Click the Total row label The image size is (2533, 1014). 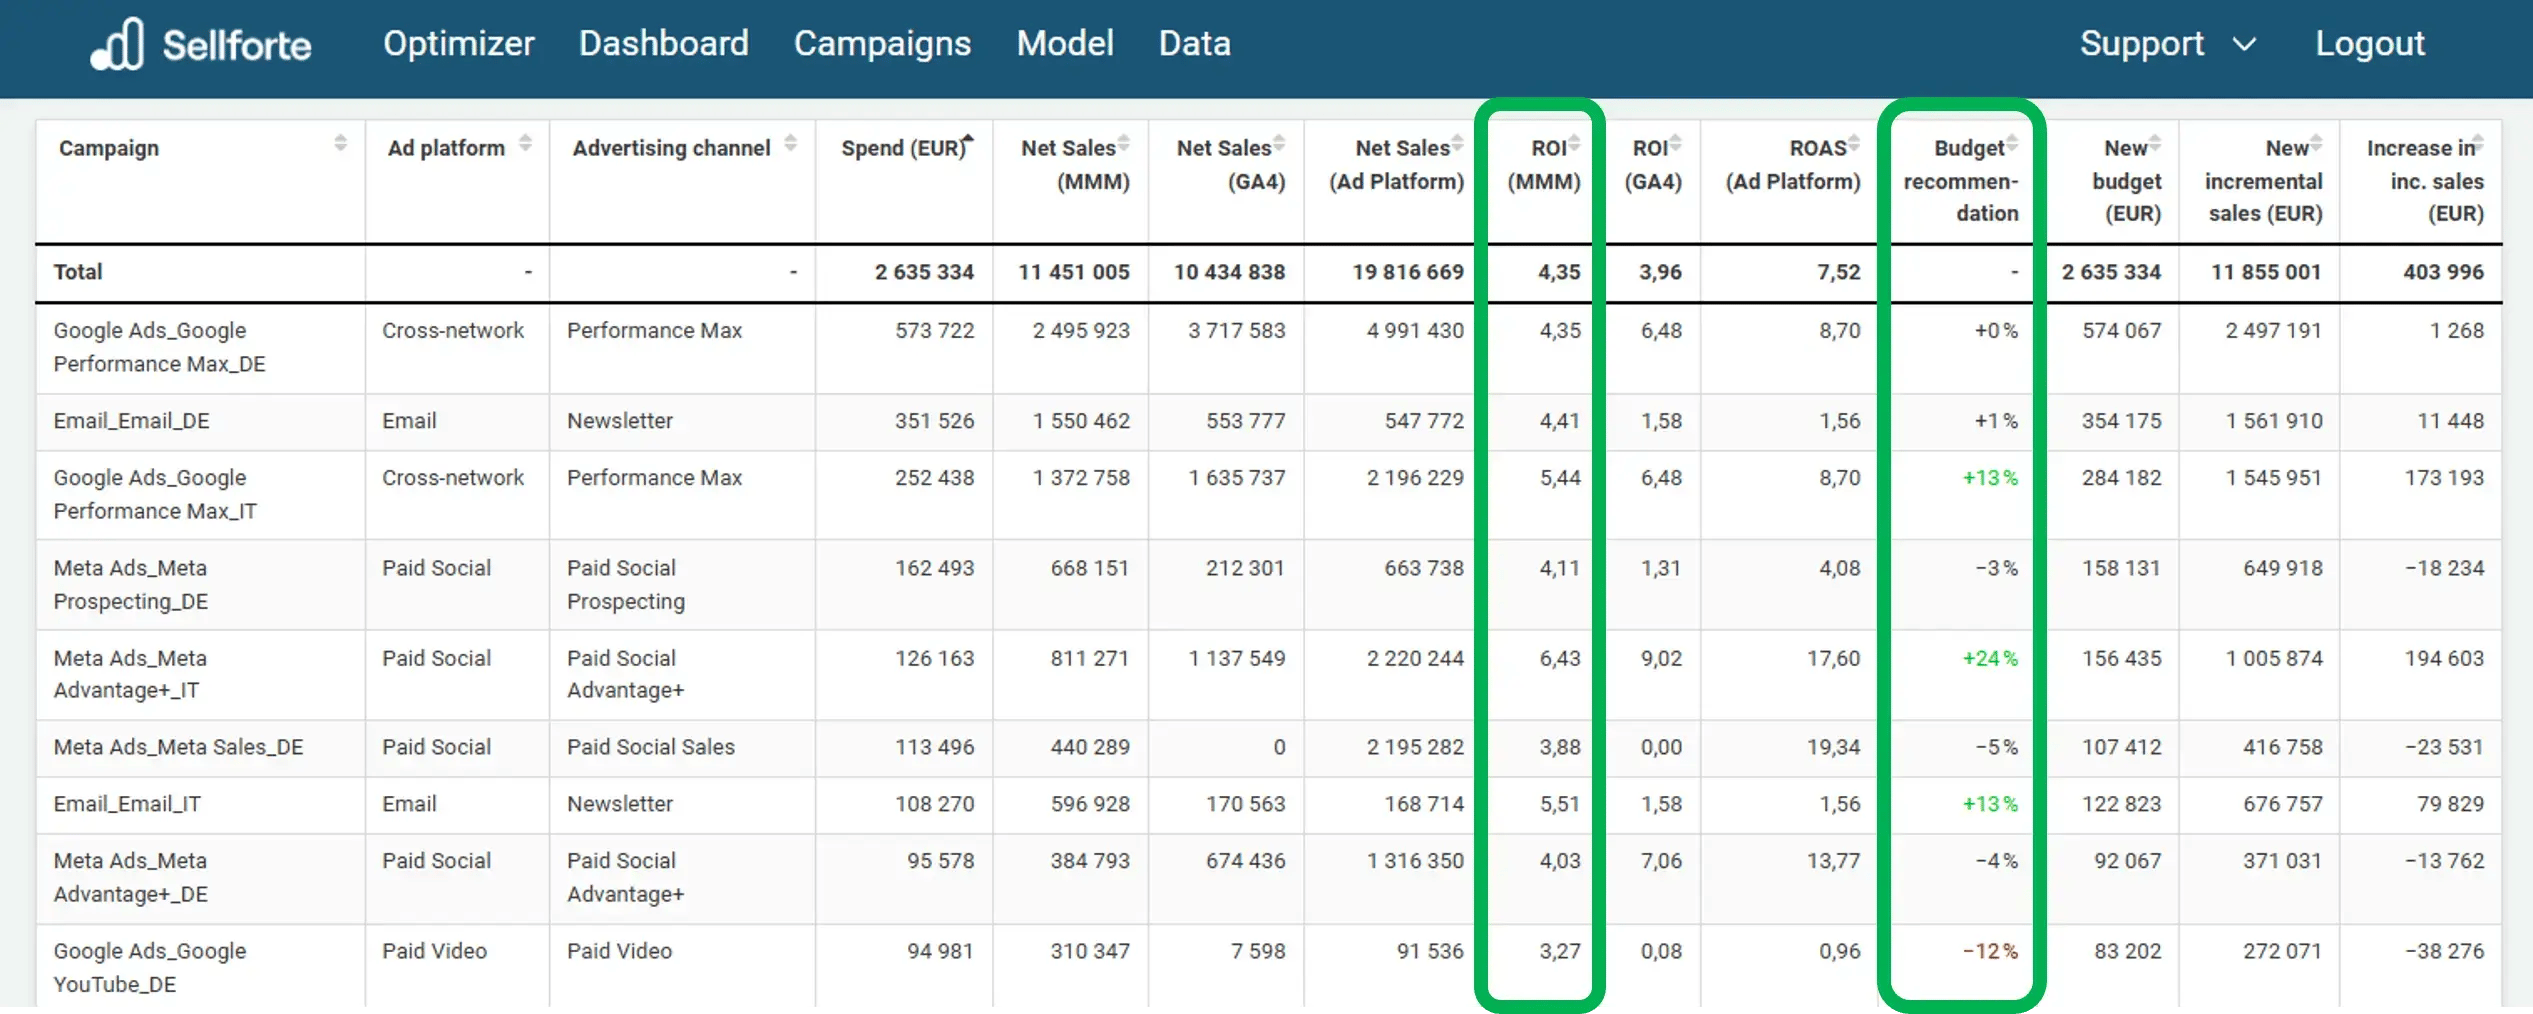(78, 272)
